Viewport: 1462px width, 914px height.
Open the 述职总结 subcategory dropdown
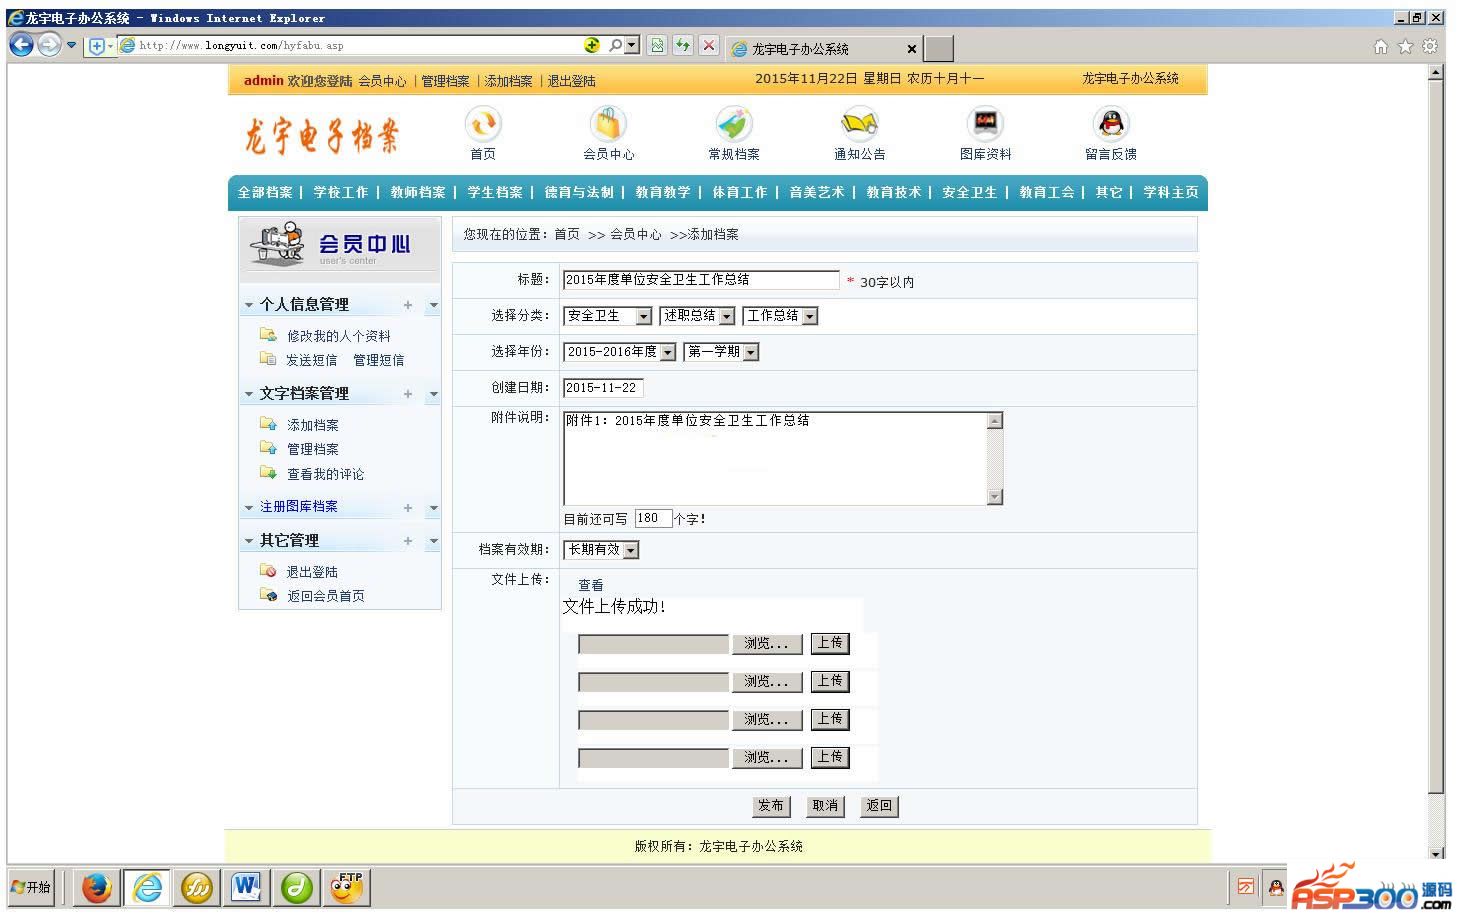(x=698, y=316)
